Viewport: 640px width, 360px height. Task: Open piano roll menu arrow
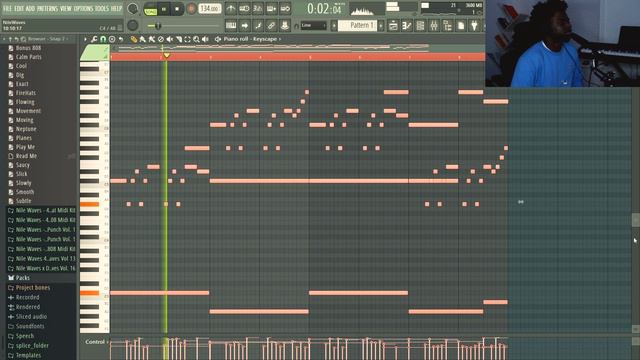[x=85, y=39]
